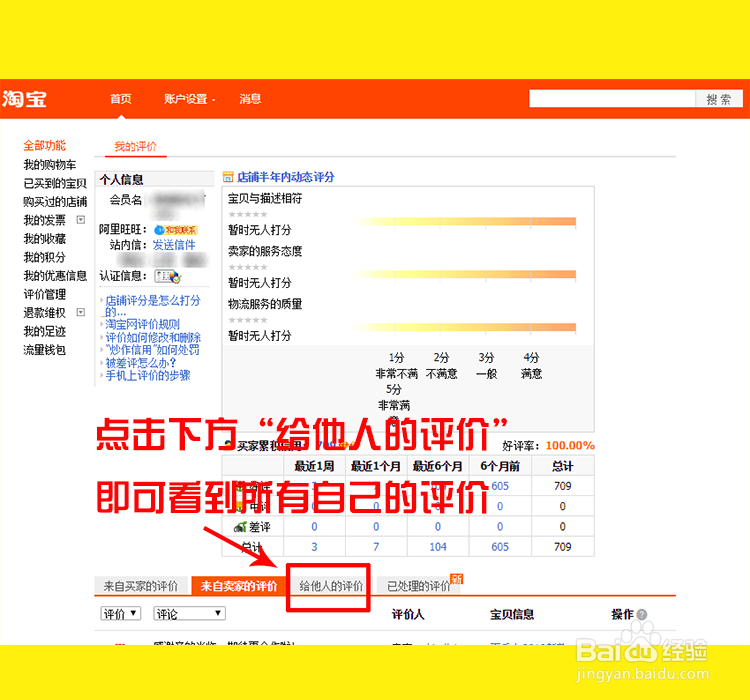750x700 pixels.
Task: Click total 104 under 最近6个月
Action: (438, 546)
